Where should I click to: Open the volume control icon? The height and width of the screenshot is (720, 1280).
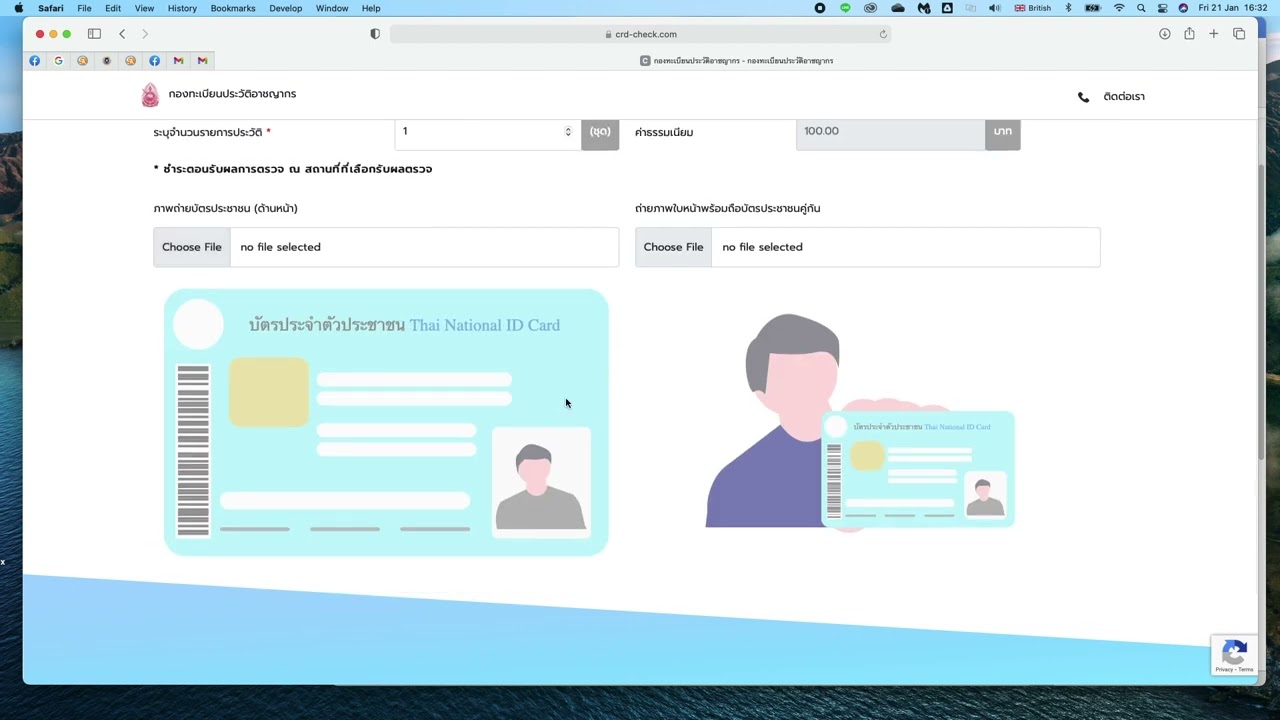994,8
